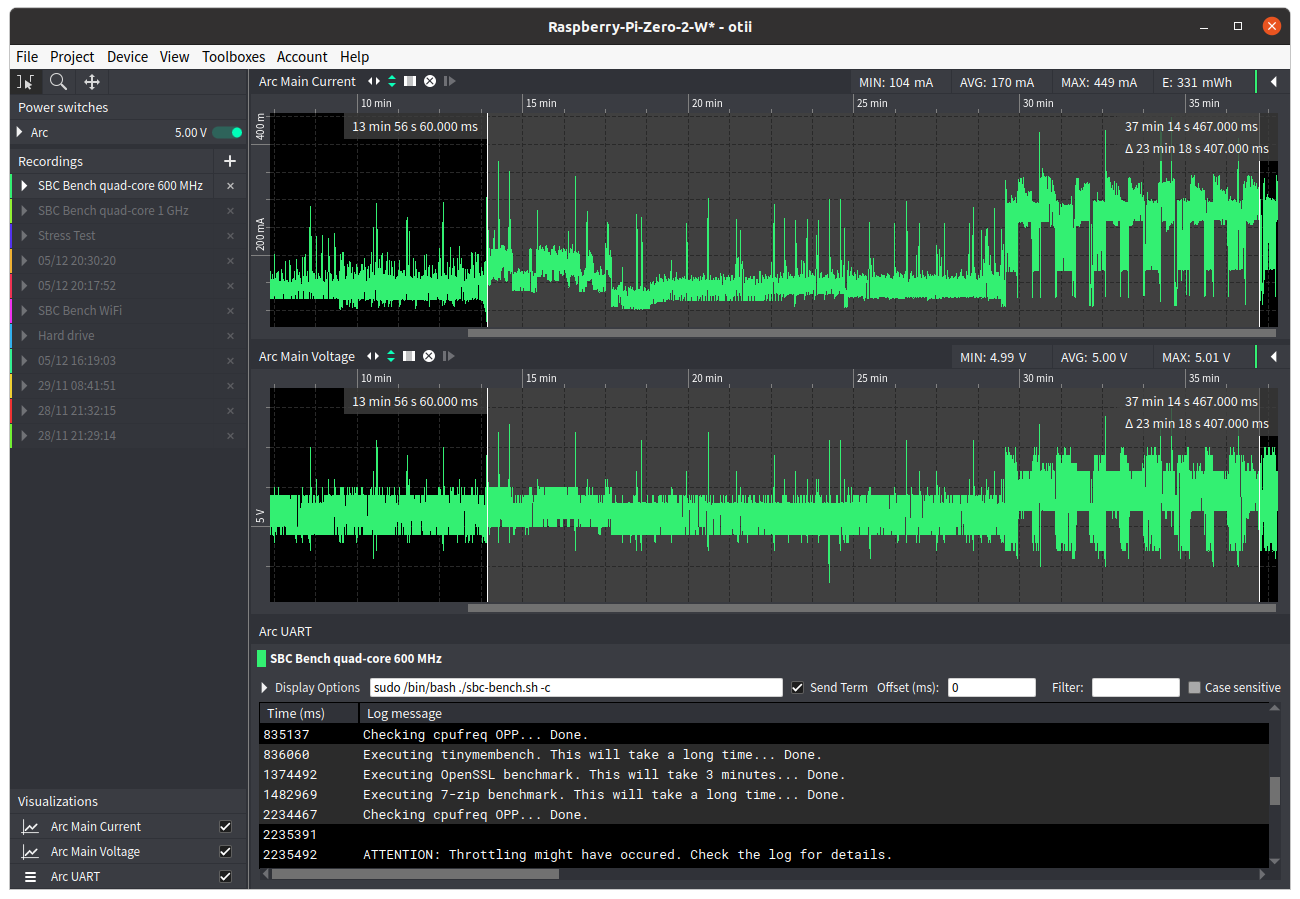Image resolution: width=1300 pixels, height=899 pixels.
Task: Activate the selection cursor tool
Action: point(26,82)
